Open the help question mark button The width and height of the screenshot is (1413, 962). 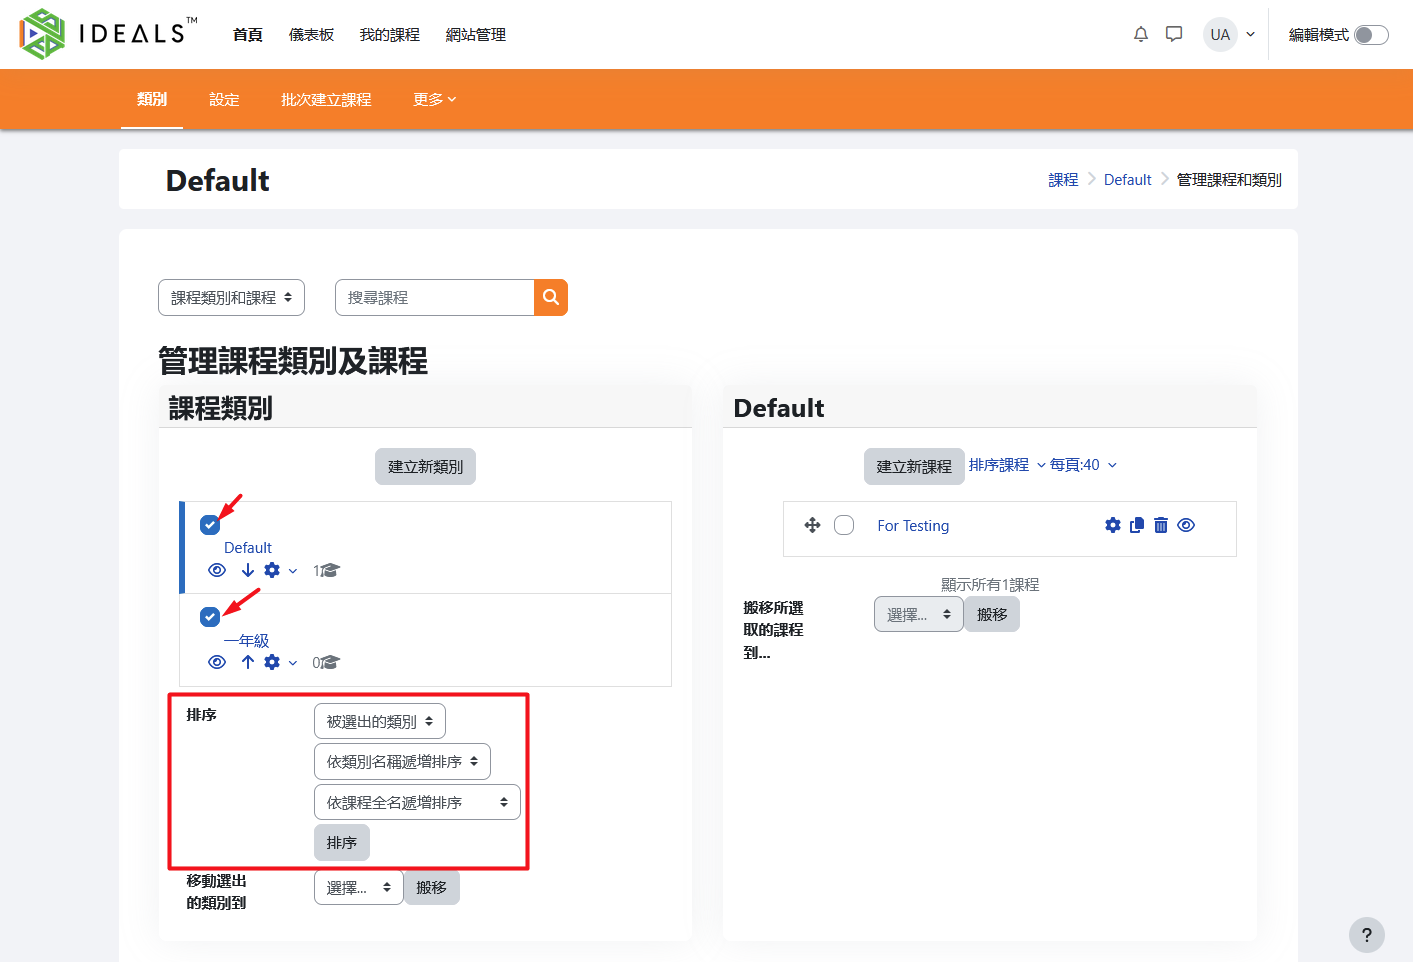pos(1366,935)
